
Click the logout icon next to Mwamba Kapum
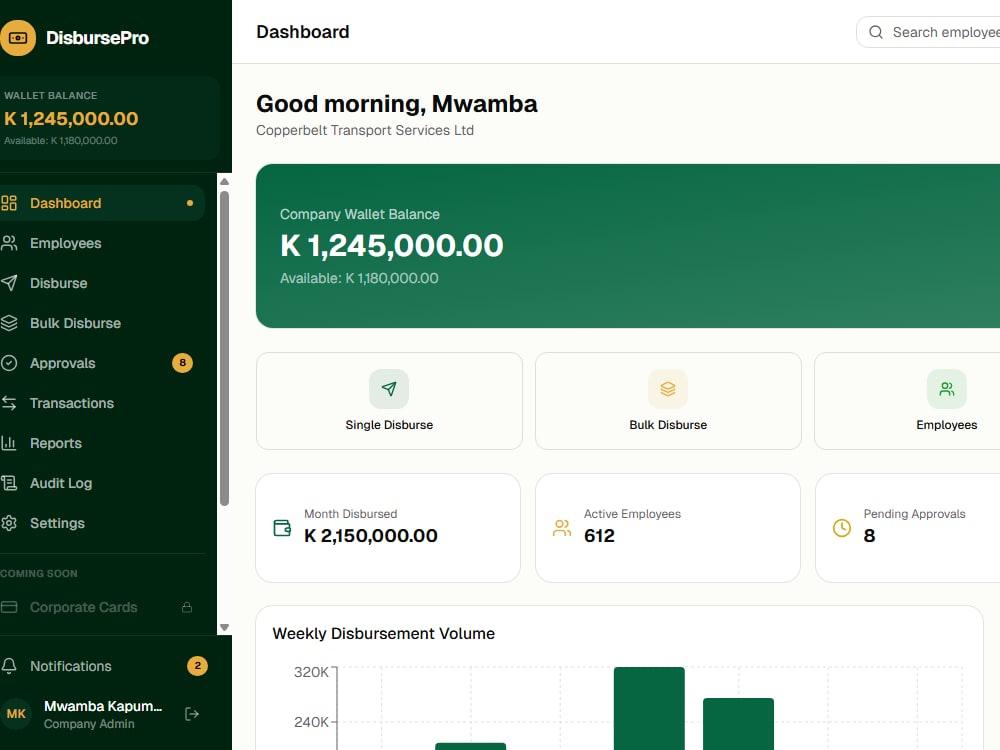click(x=192, y=714)
